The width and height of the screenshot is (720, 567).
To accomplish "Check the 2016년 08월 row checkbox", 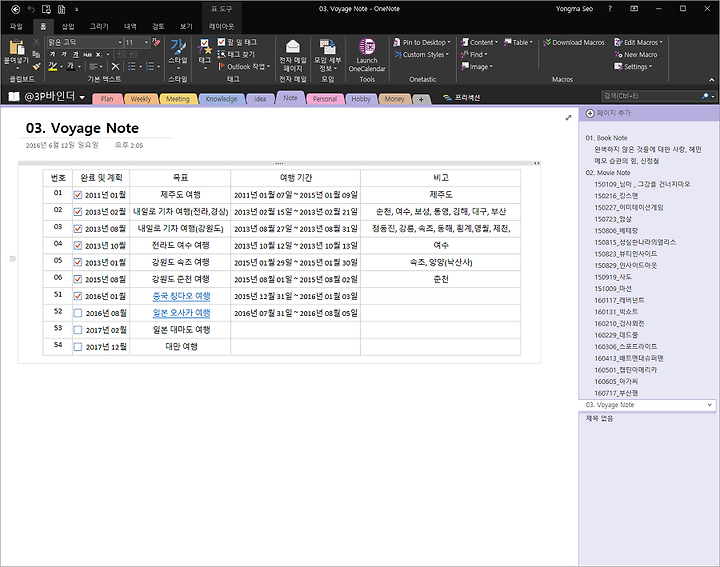I will tap(78, 313).
